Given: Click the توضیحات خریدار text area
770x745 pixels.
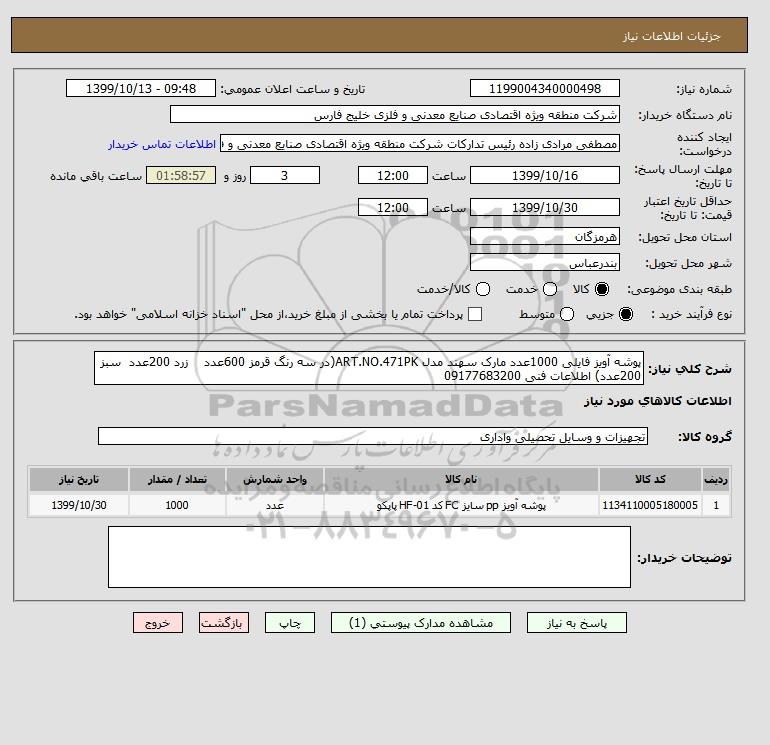Looking at the screenshot, I should pyautogui.click(x=369, y=557).
